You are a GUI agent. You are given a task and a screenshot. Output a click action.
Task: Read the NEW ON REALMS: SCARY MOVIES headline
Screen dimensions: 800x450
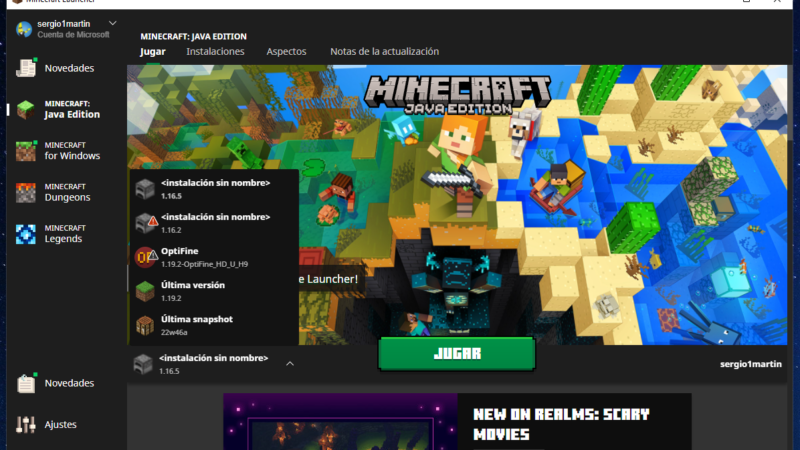pyautogui.click(x=561, y=424)
